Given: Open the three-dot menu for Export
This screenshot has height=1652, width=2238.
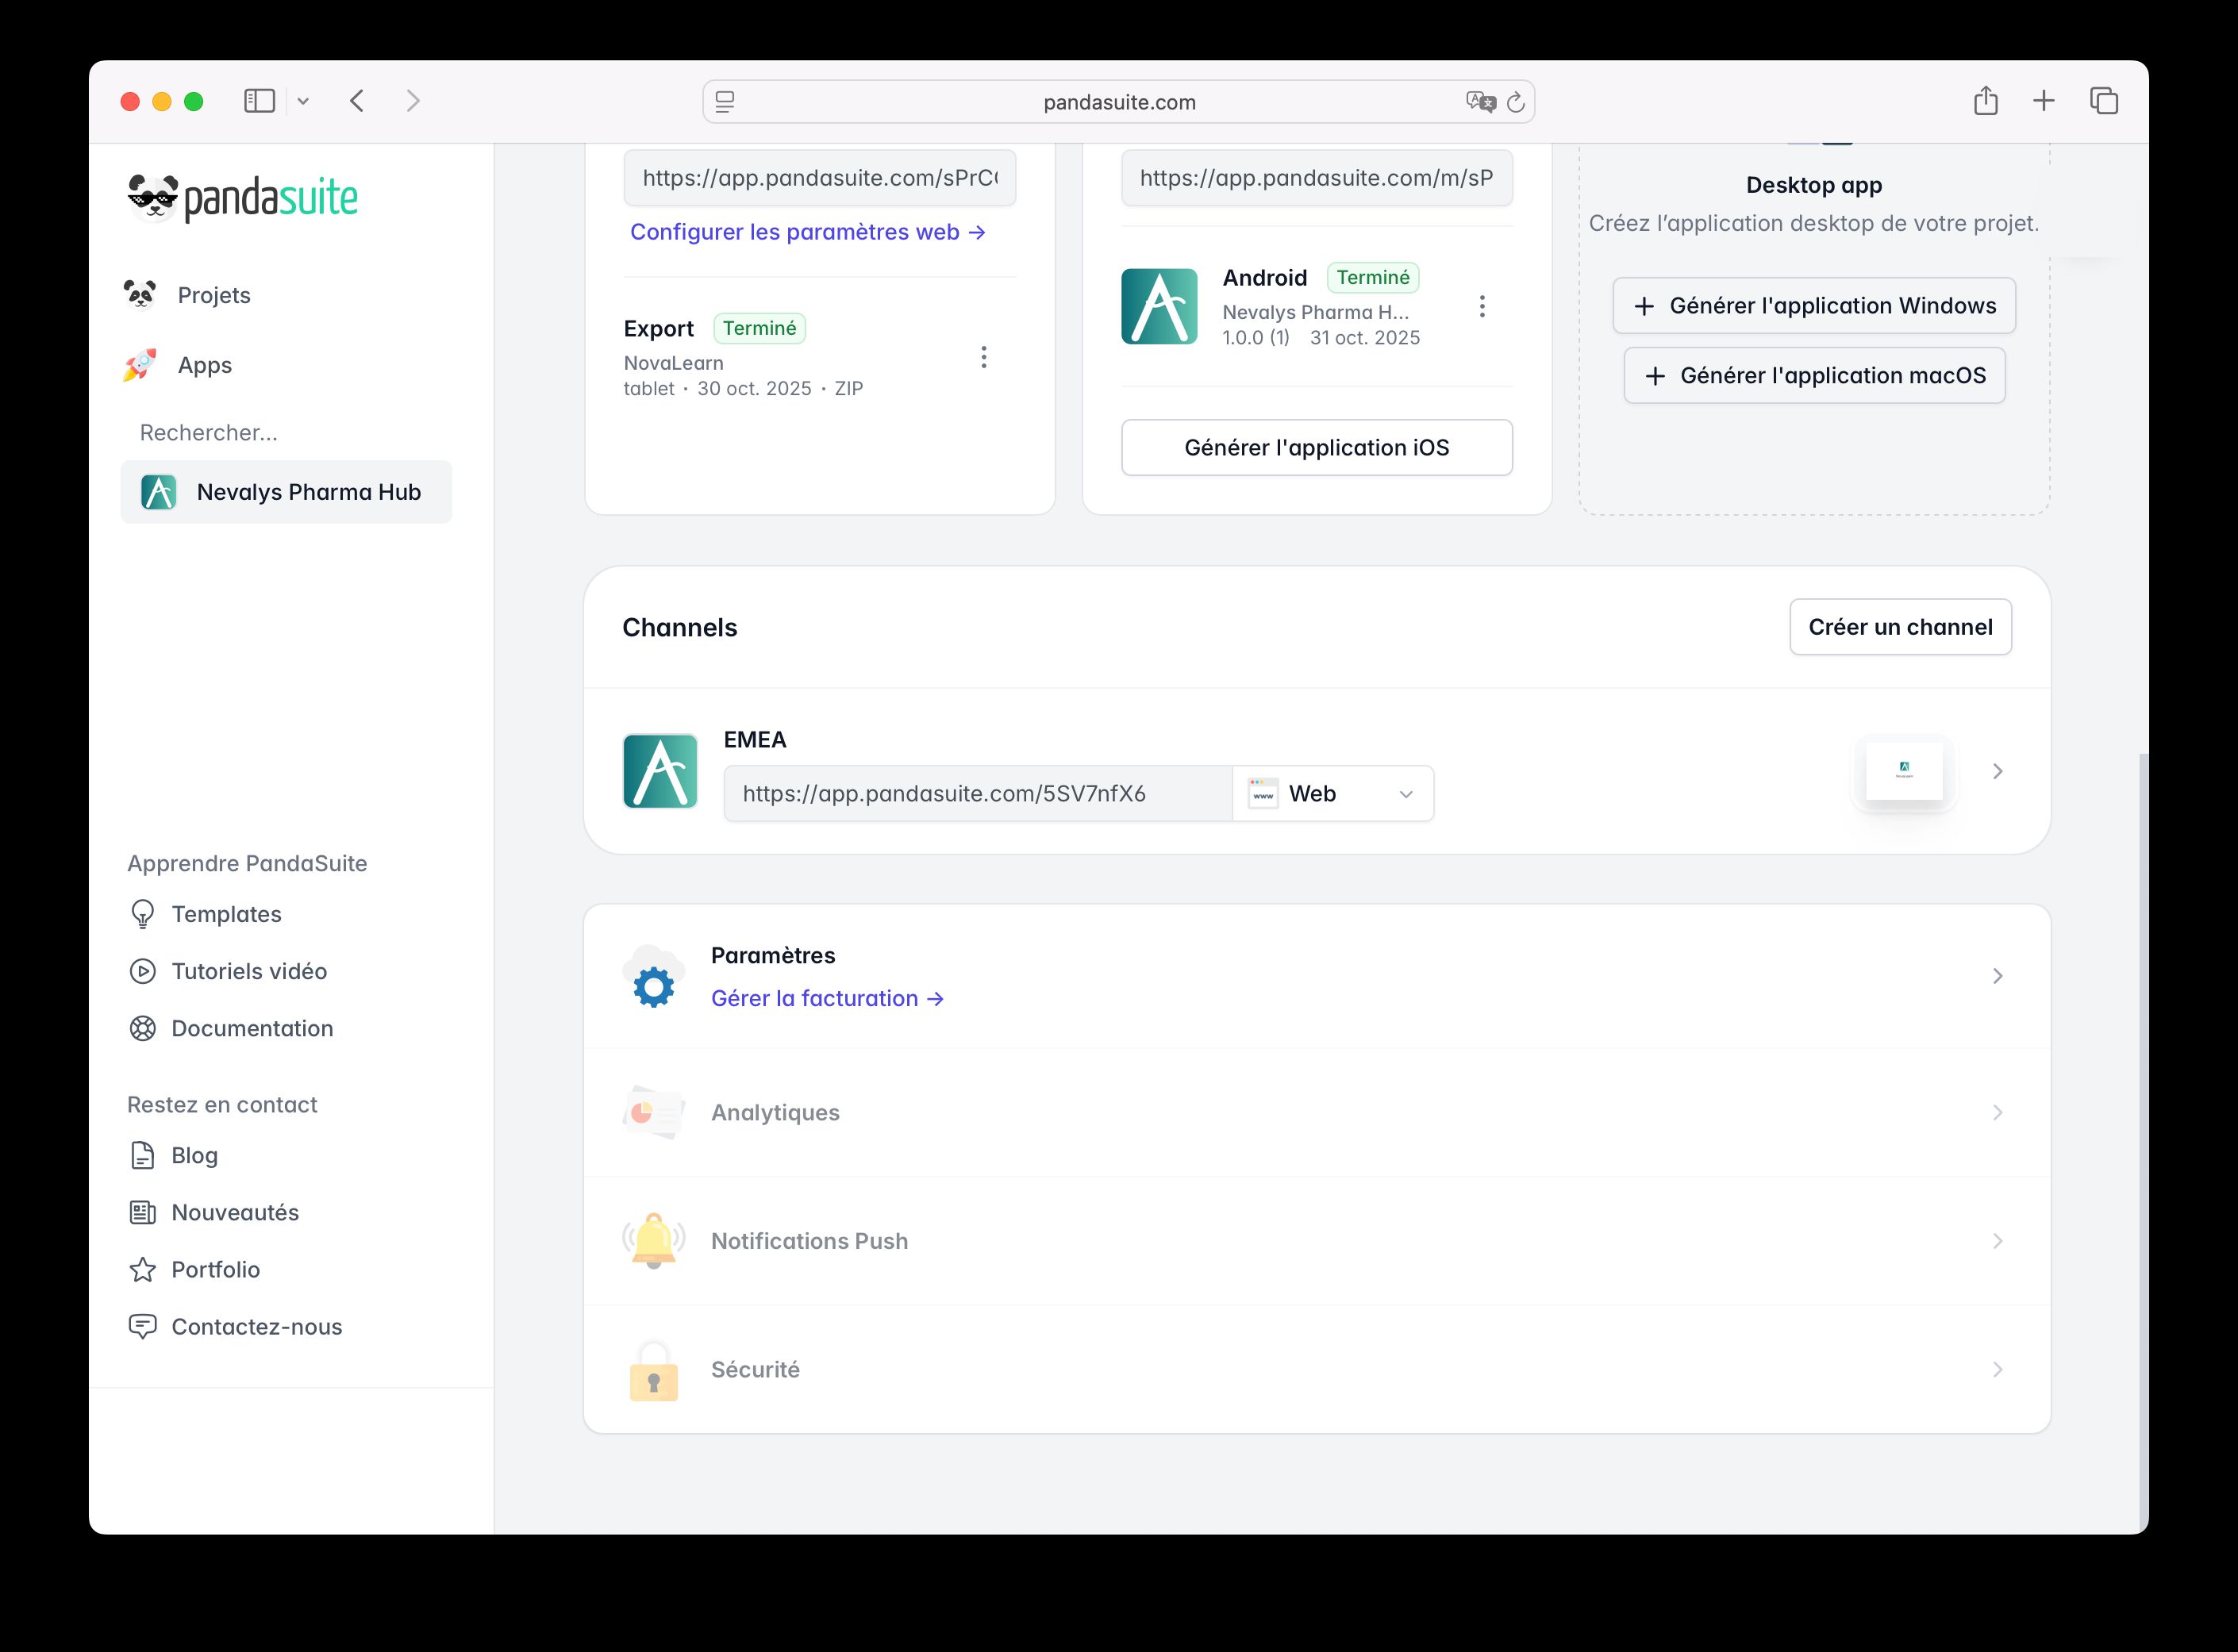Looking at the screenshot, I should pos(983,357).
